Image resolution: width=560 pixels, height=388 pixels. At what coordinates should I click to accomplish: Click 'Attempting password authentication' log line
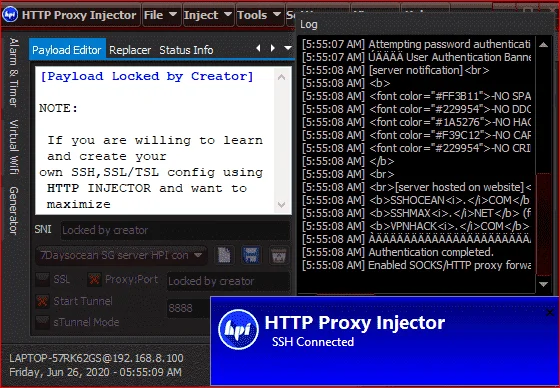tap(416, 44)
